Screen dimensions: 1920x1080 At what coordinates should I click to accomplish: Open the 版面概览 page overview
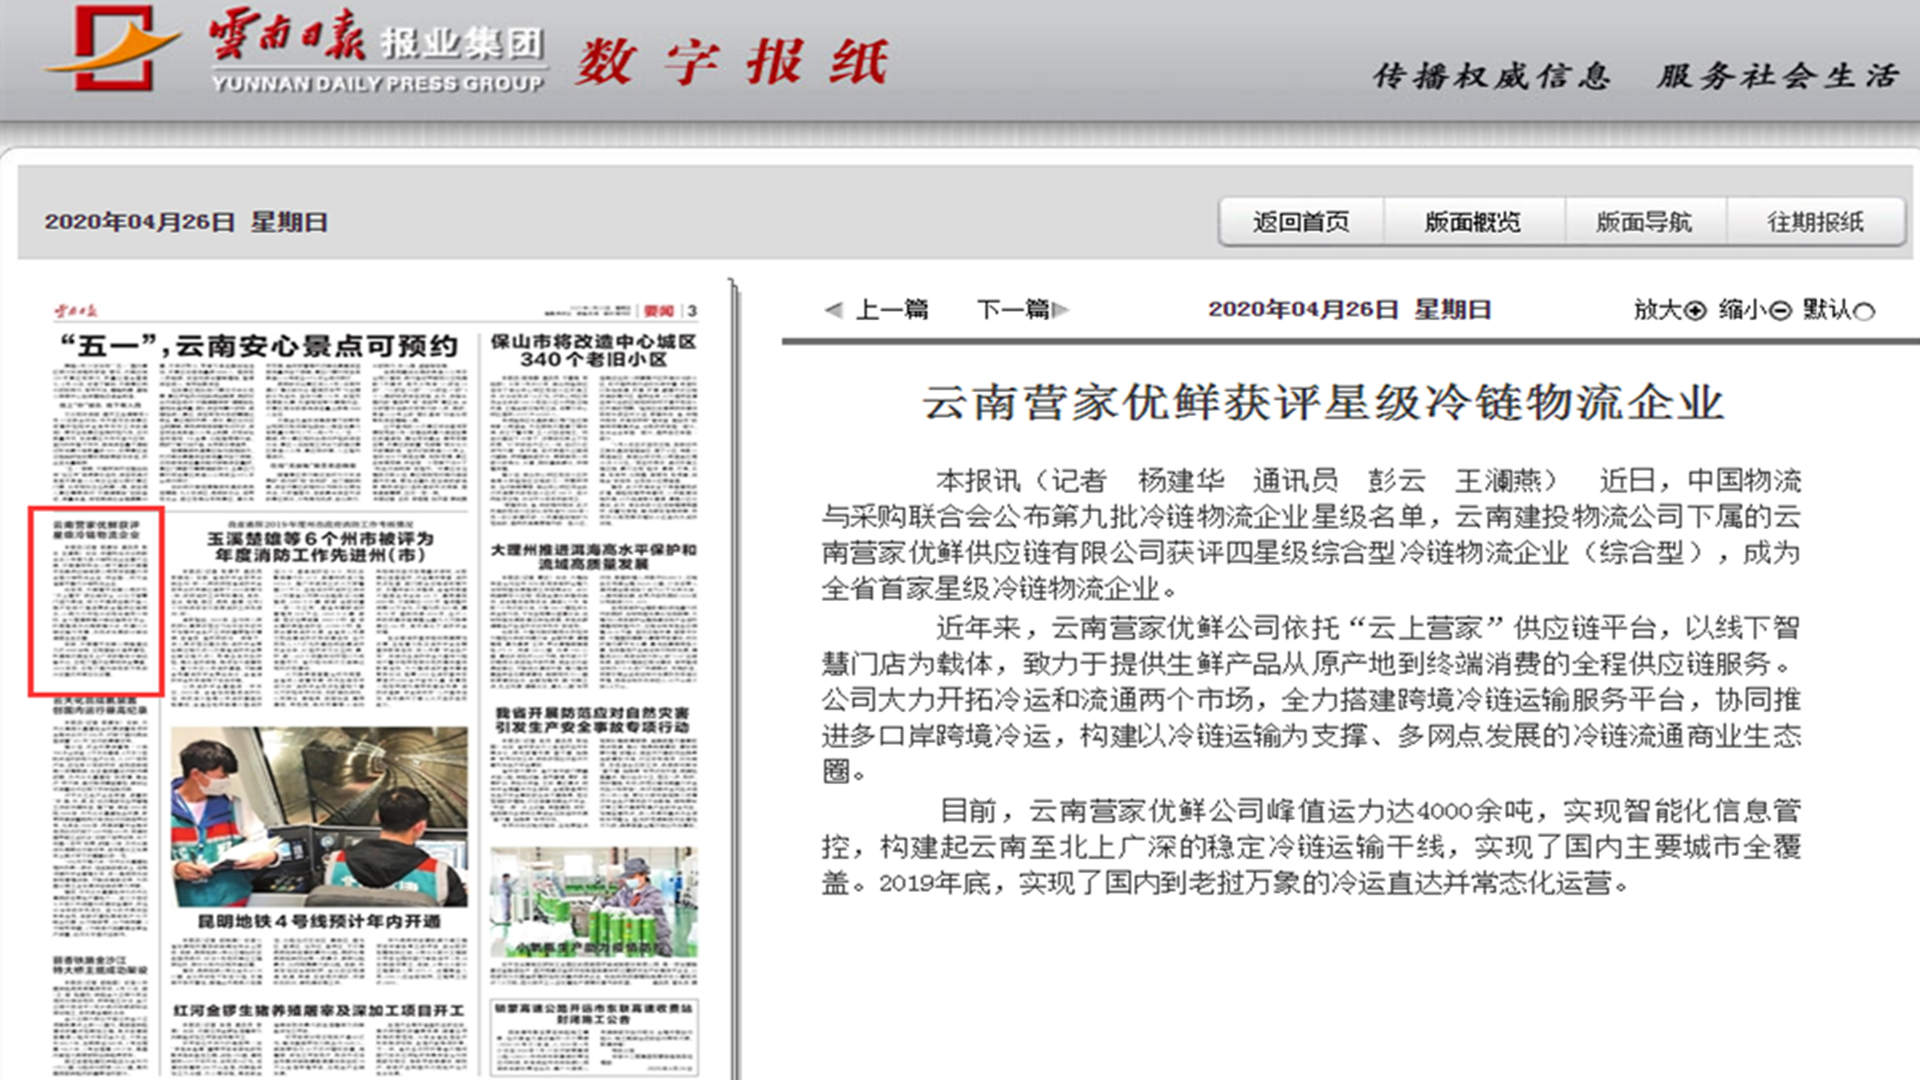coord(1473,222)
